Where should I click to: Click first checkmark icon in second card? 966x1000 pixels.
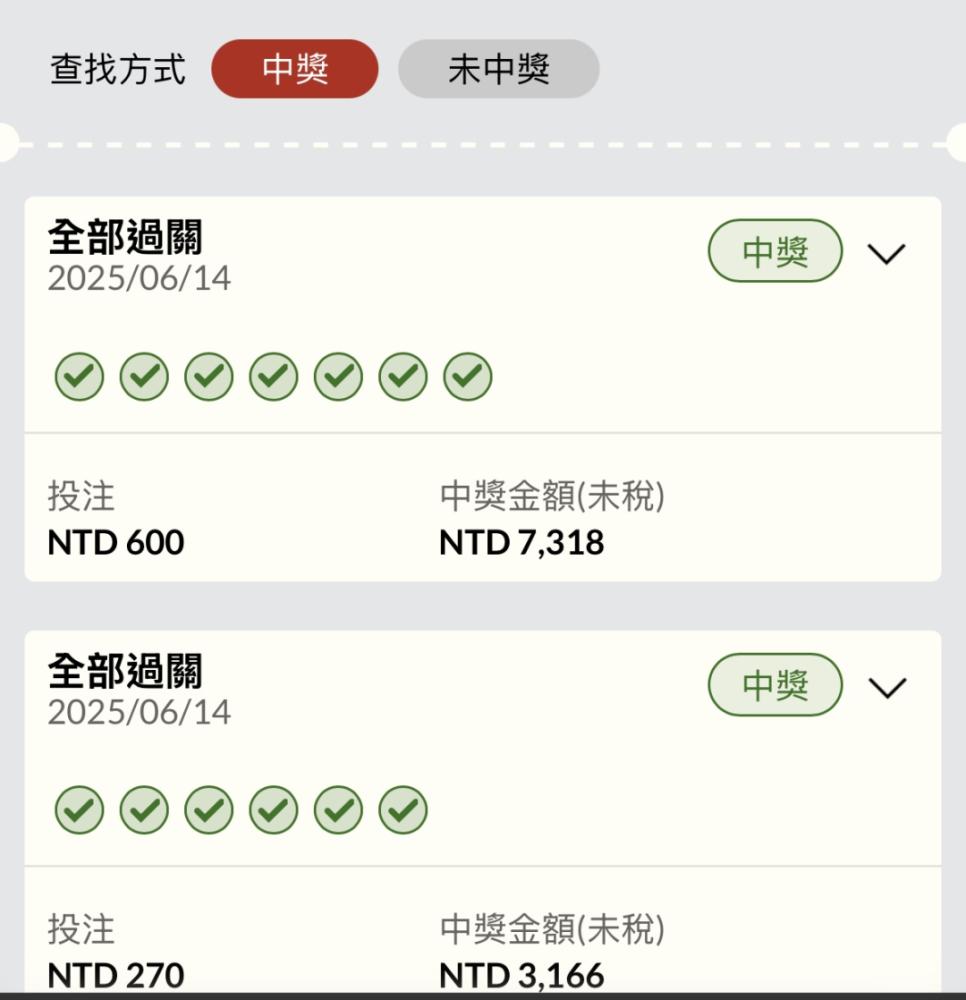[79, 810]
